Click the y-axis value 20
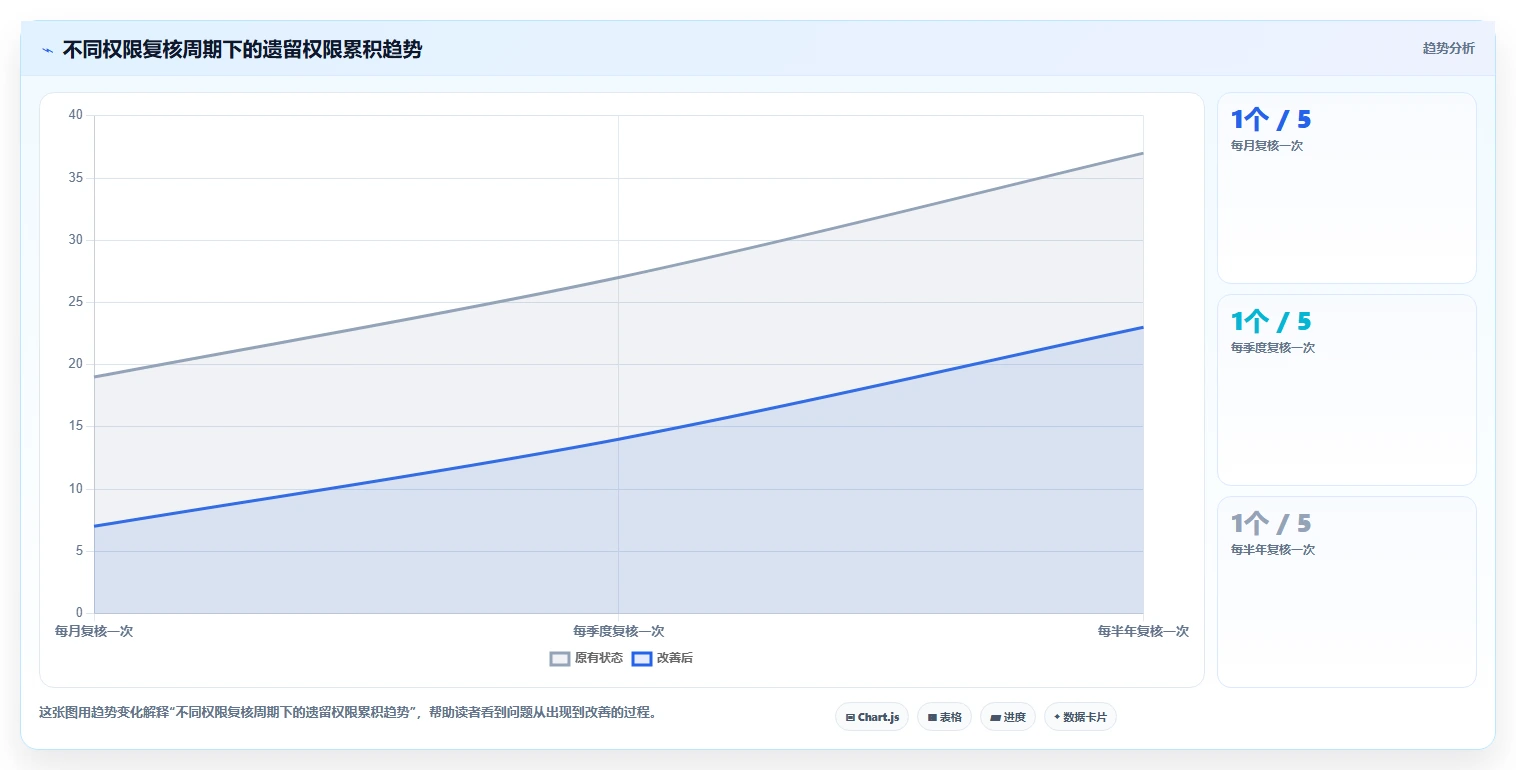 tap(76, 364)
